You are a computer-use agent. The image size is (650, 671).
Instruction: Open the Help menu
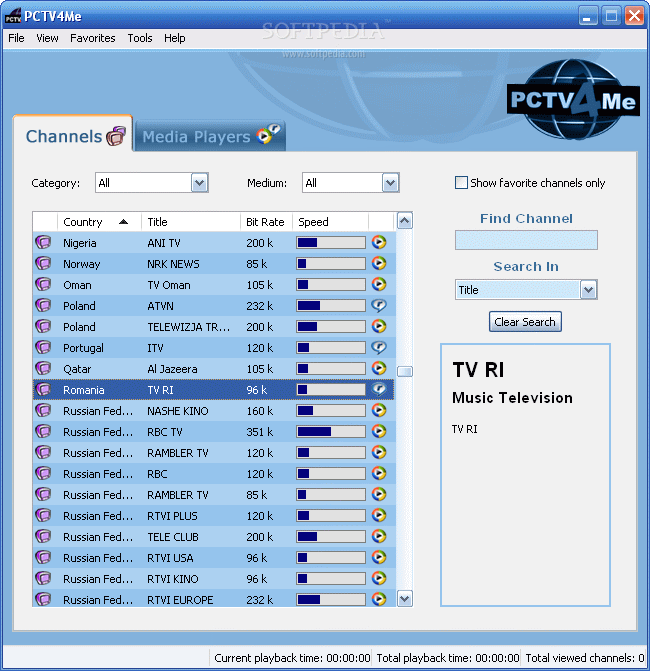175,38
